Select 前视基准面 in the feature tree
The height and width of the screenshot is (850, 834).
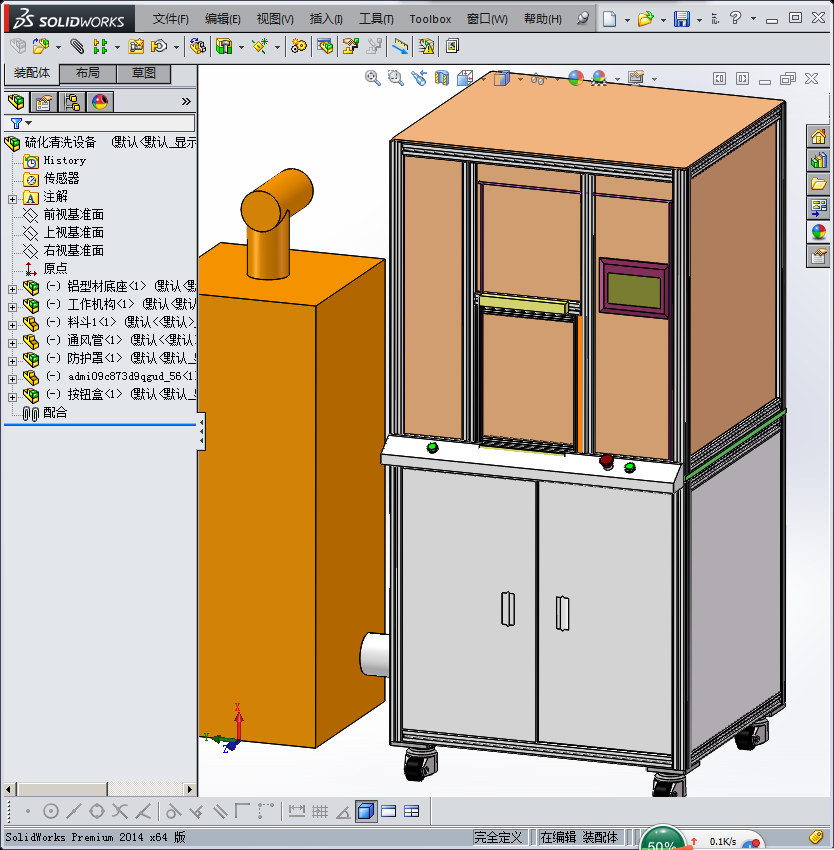73,215
